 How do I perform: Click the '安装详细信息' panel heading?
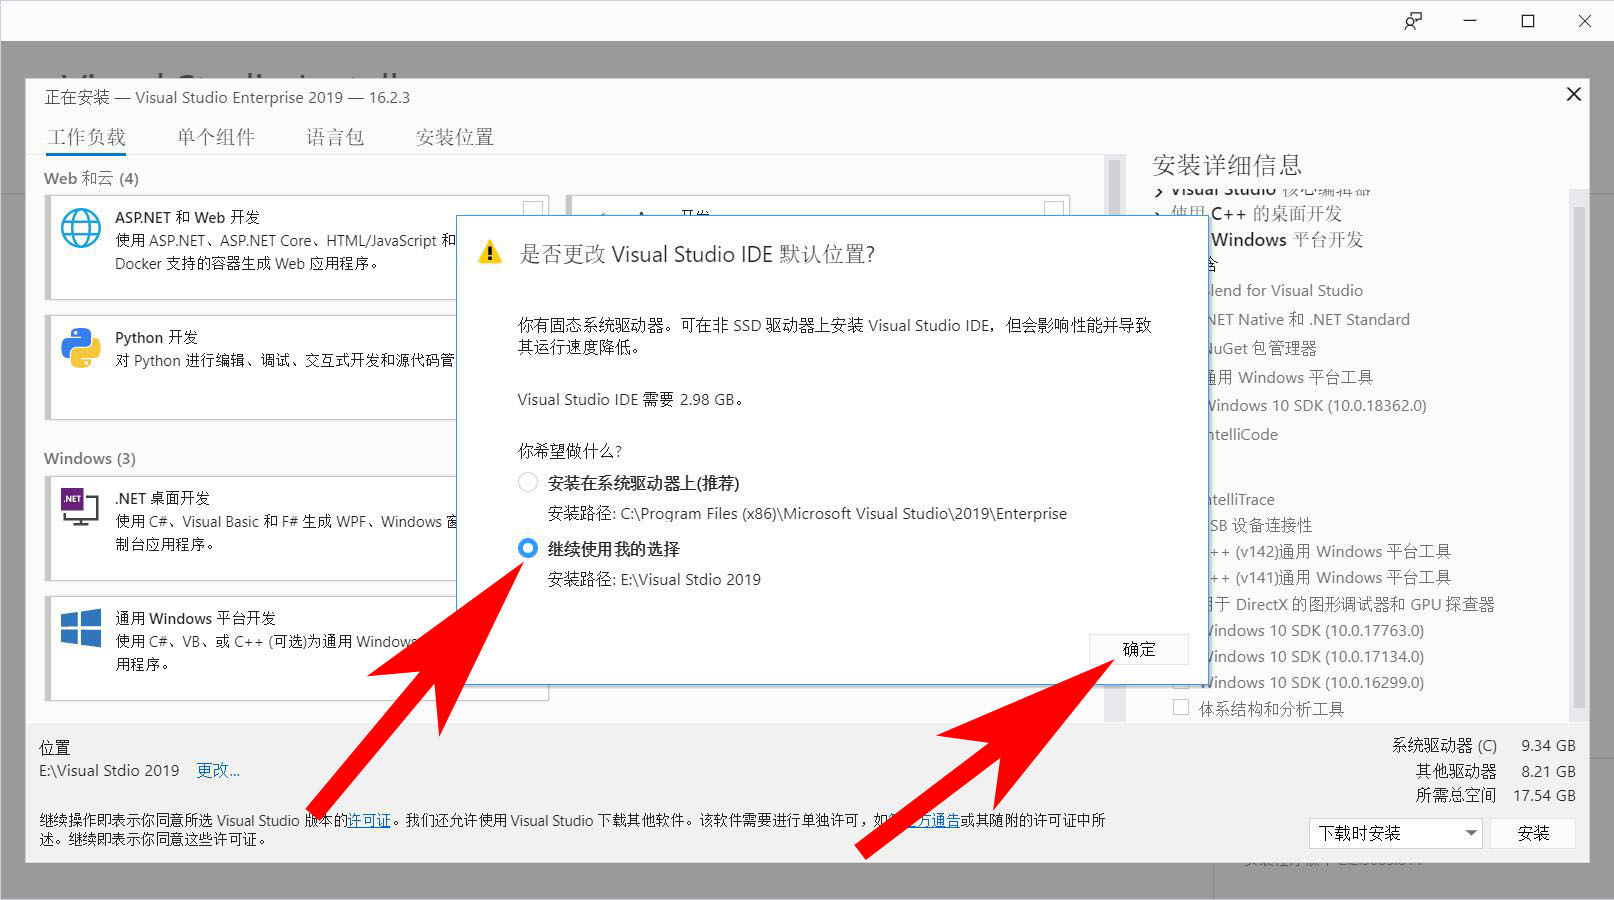(x=1227, y=165)
